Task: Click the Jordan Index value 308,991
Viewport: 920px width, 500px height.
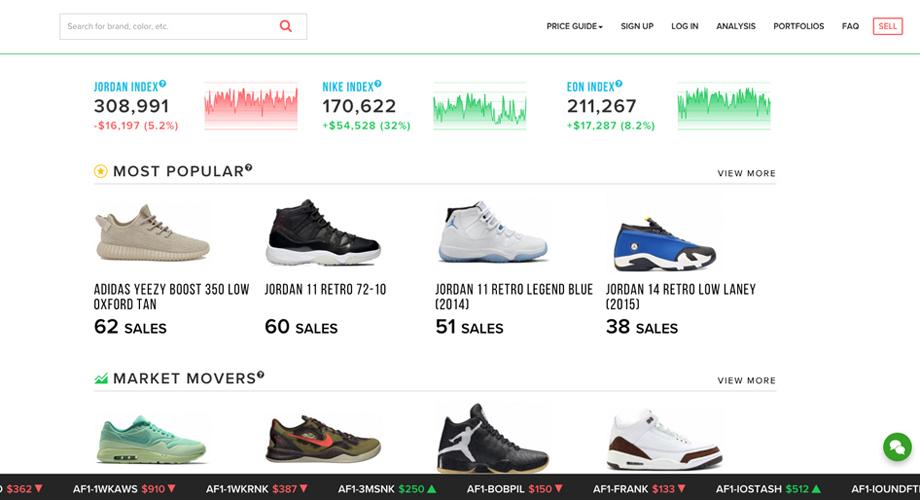Action: [x=131, y=106]
